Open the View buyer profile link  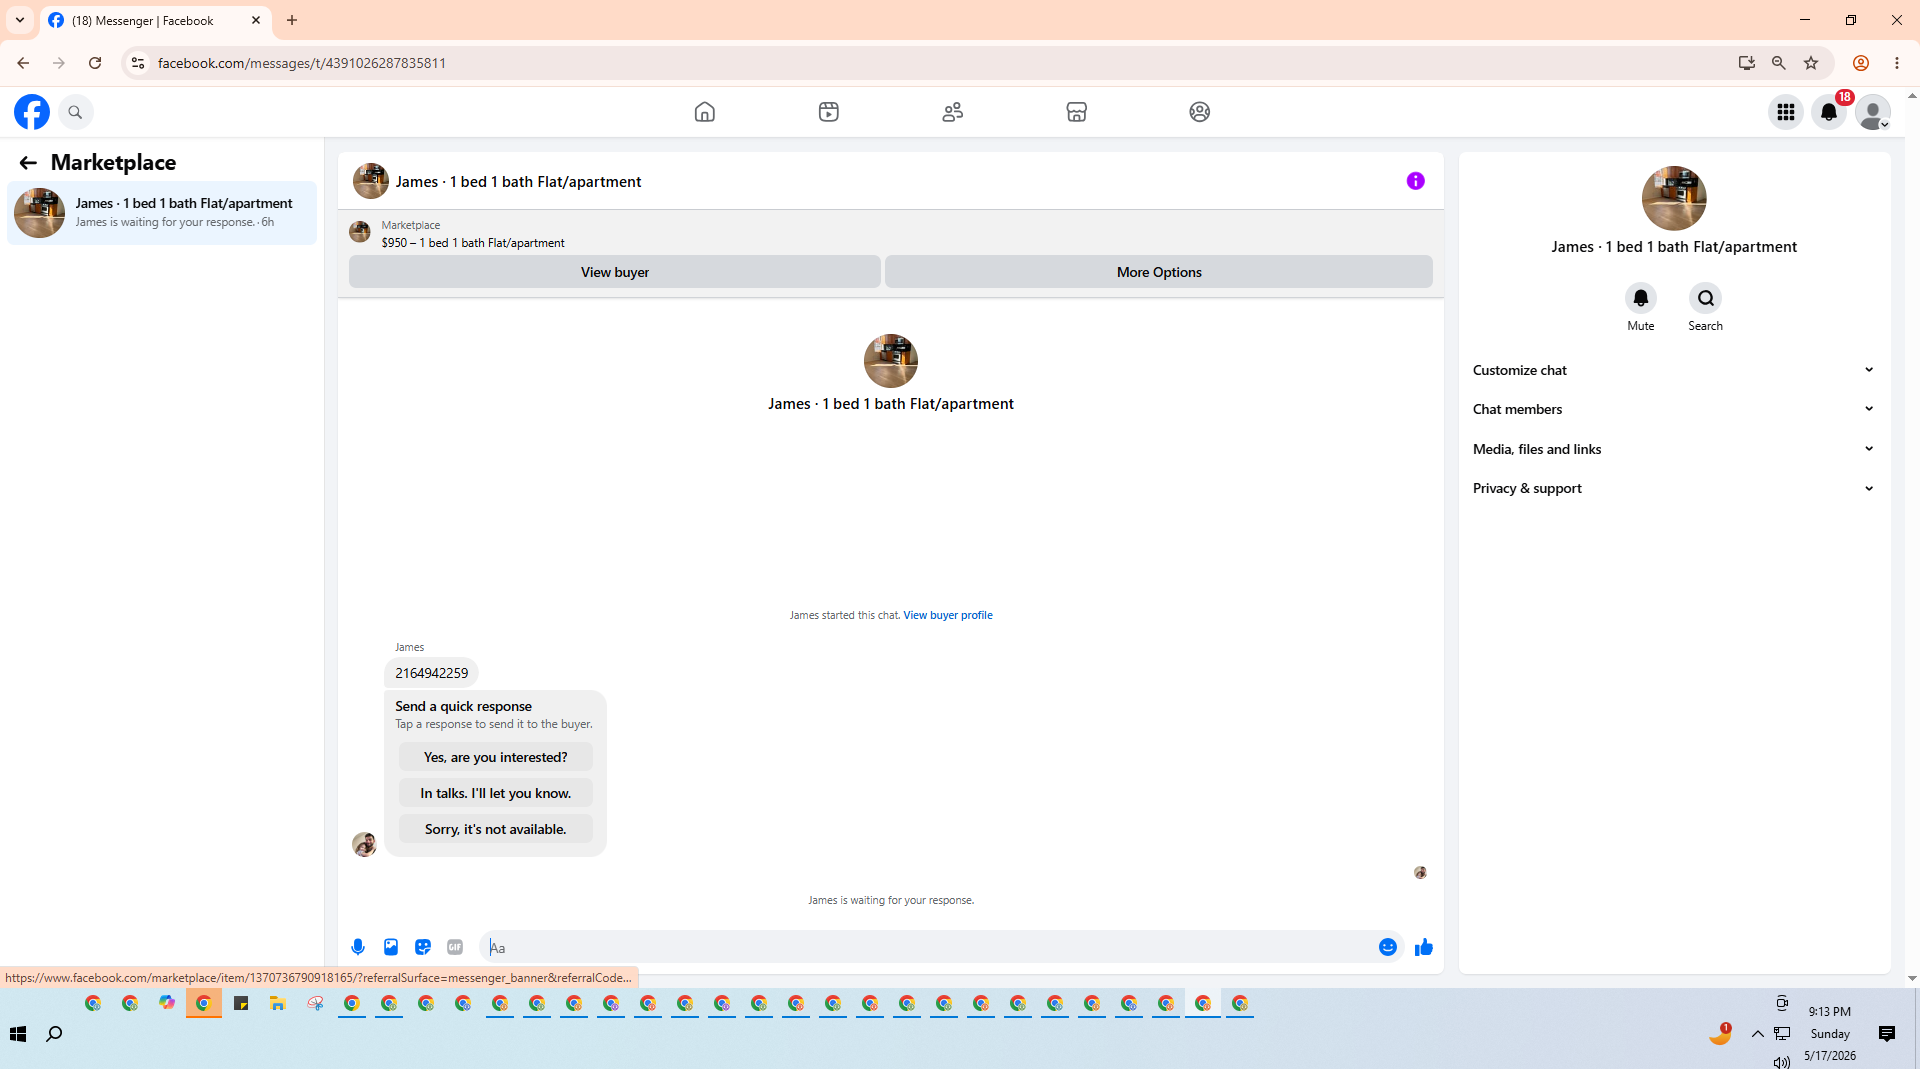pyautogui.click(x=948, y=615)
